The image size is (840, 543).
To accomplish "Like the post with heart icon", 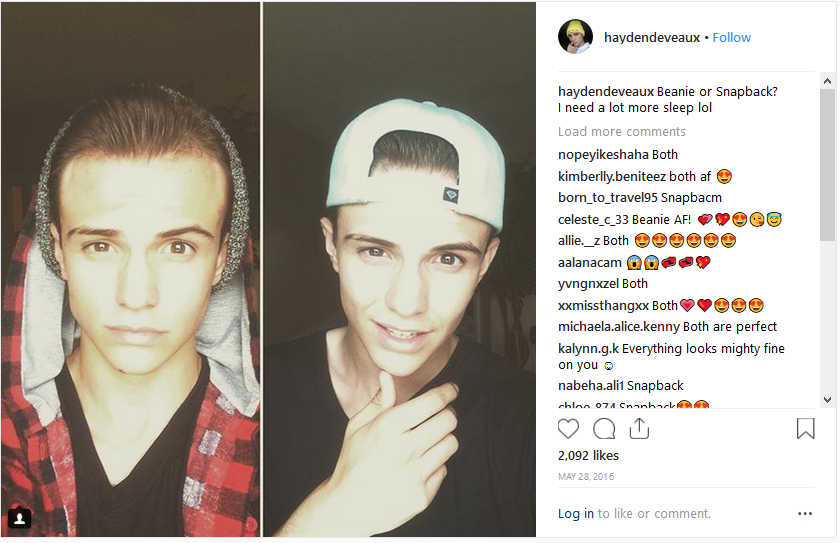I will (x=568, y=429).
